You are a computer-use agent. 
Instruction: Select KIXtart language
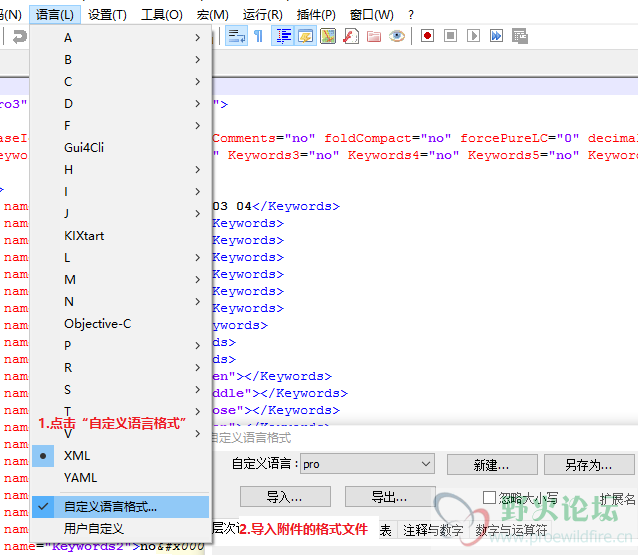click(121, 236)
